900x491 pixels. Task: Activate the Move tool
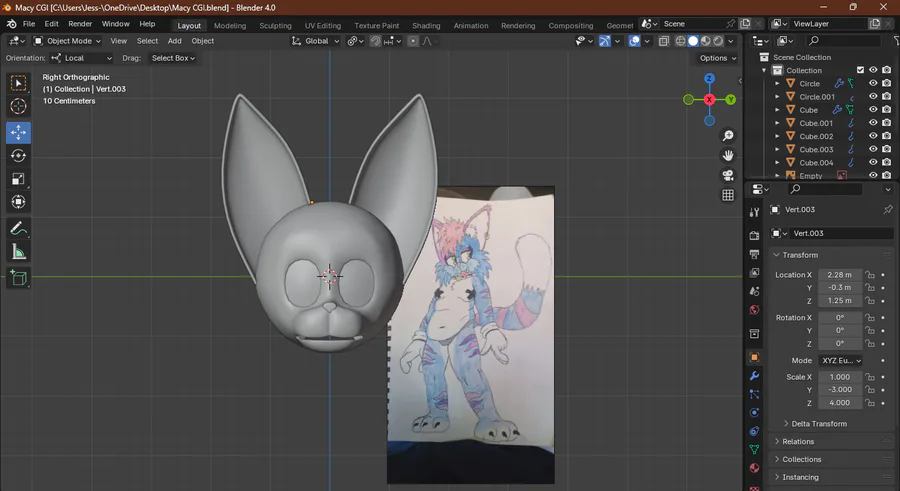[18, 132]
